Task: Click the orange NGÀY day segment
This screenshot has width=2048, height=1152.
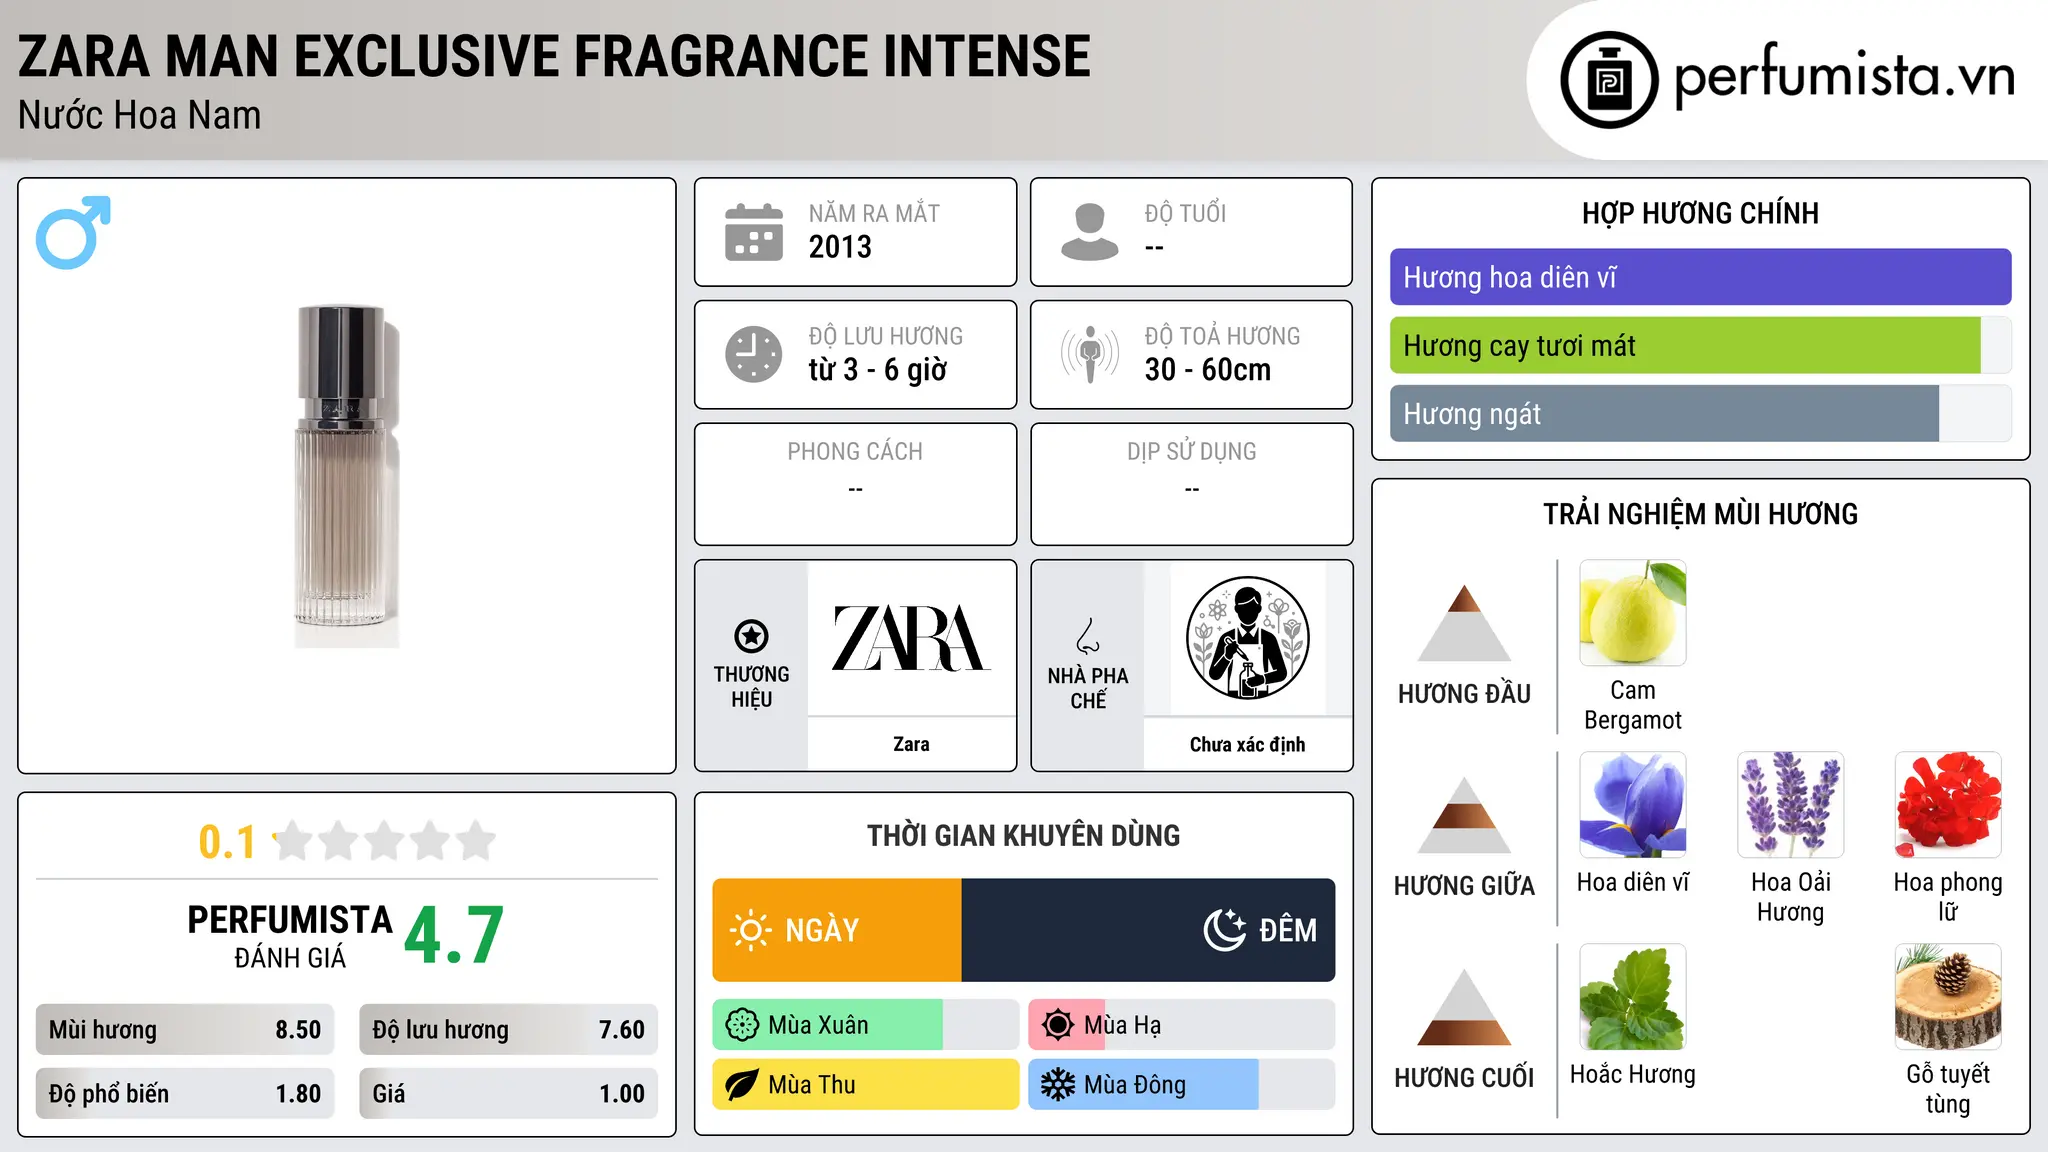Action: point(837,930)
